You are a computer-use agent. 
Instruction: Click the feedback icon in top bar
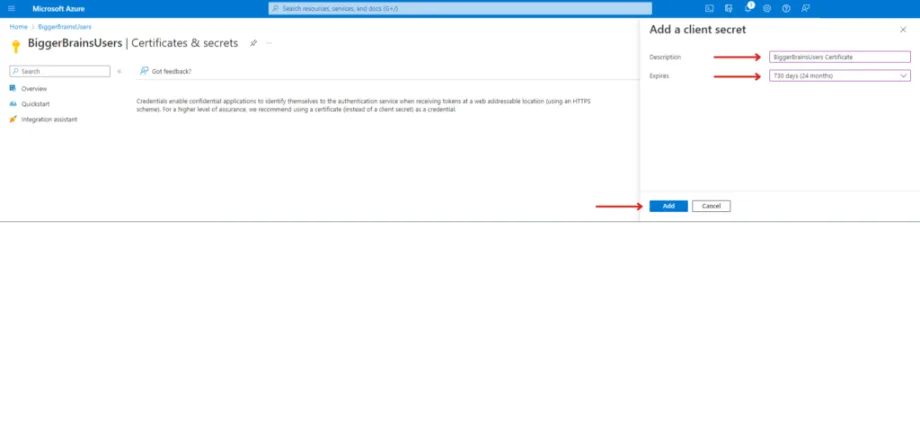[x=806, y=8]
